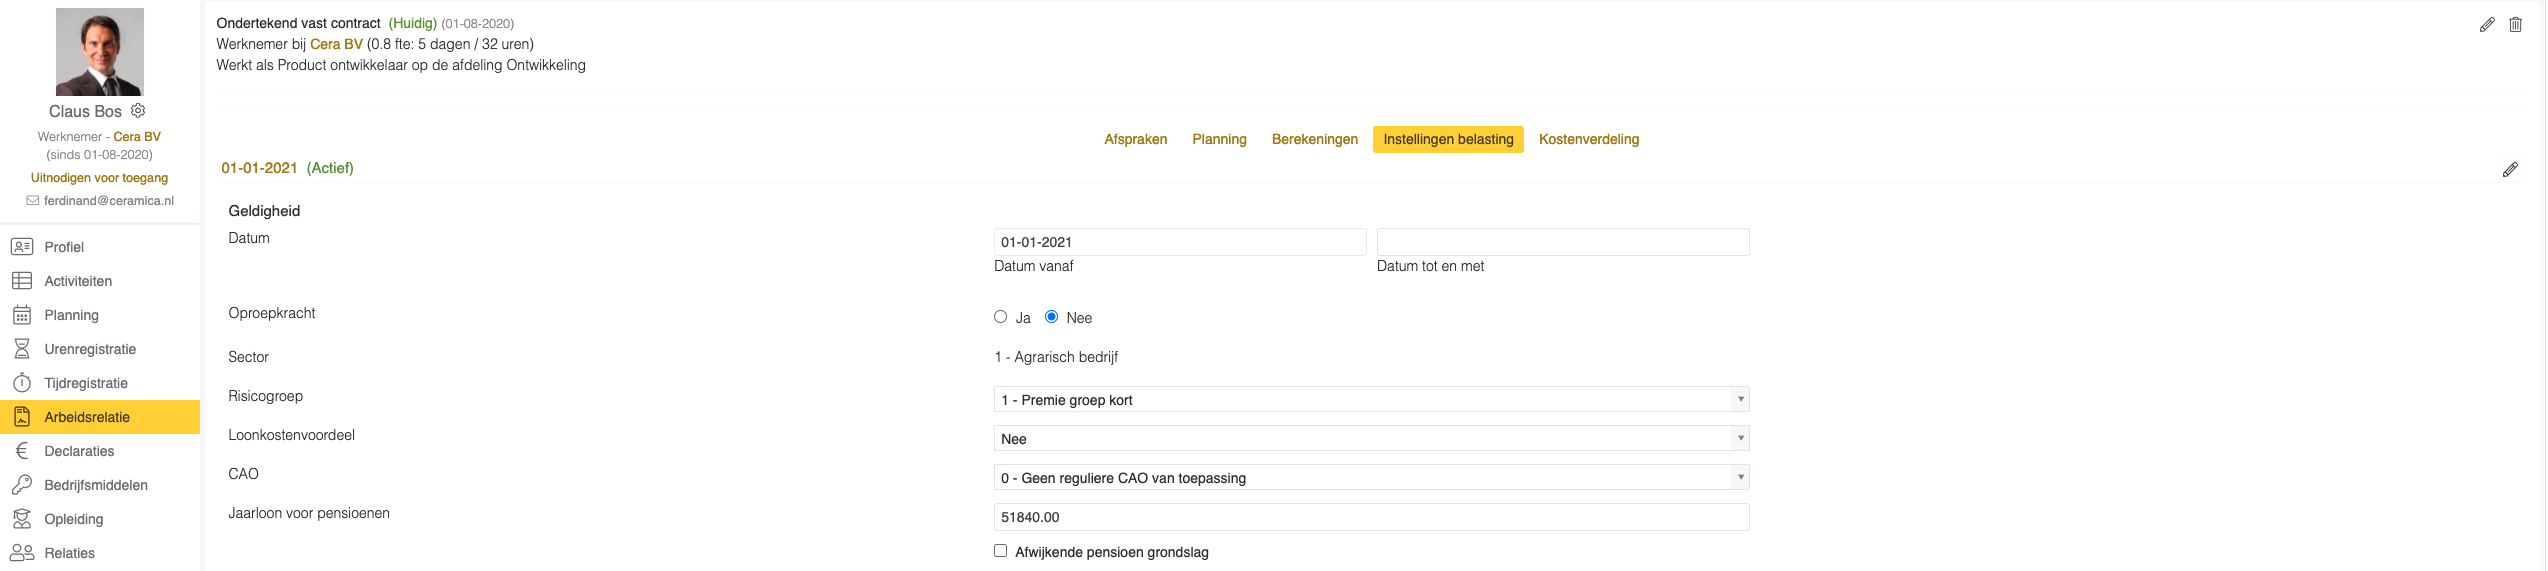2548x571 pixels.
Task: Click Uitnodigen voor toegang link
Action: 99,178
